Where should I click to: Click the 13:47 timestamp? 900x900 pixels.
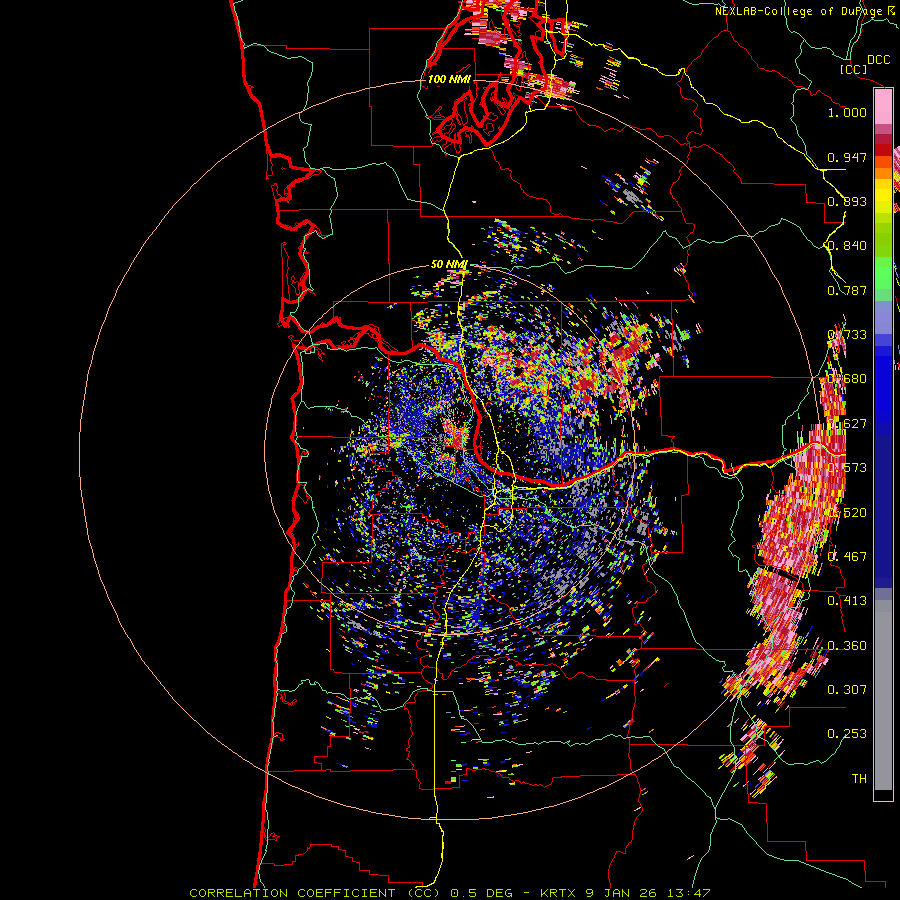(x=688, y=893)
